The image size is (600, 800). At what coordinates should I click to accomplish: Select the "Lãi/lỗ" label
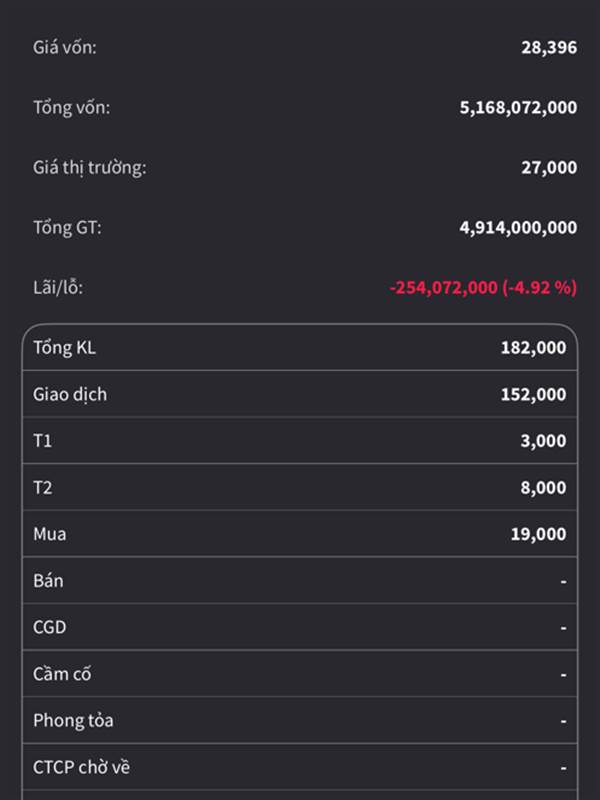tap(58, 287)
